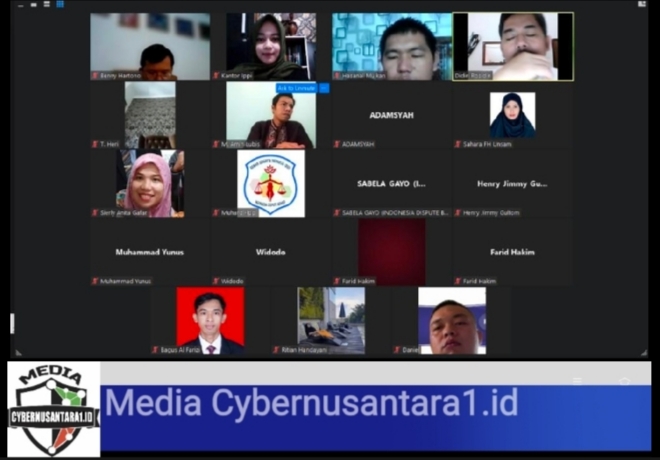Click the large centered ADAMSYAH name
660x460 pixels.
[391, 115]
